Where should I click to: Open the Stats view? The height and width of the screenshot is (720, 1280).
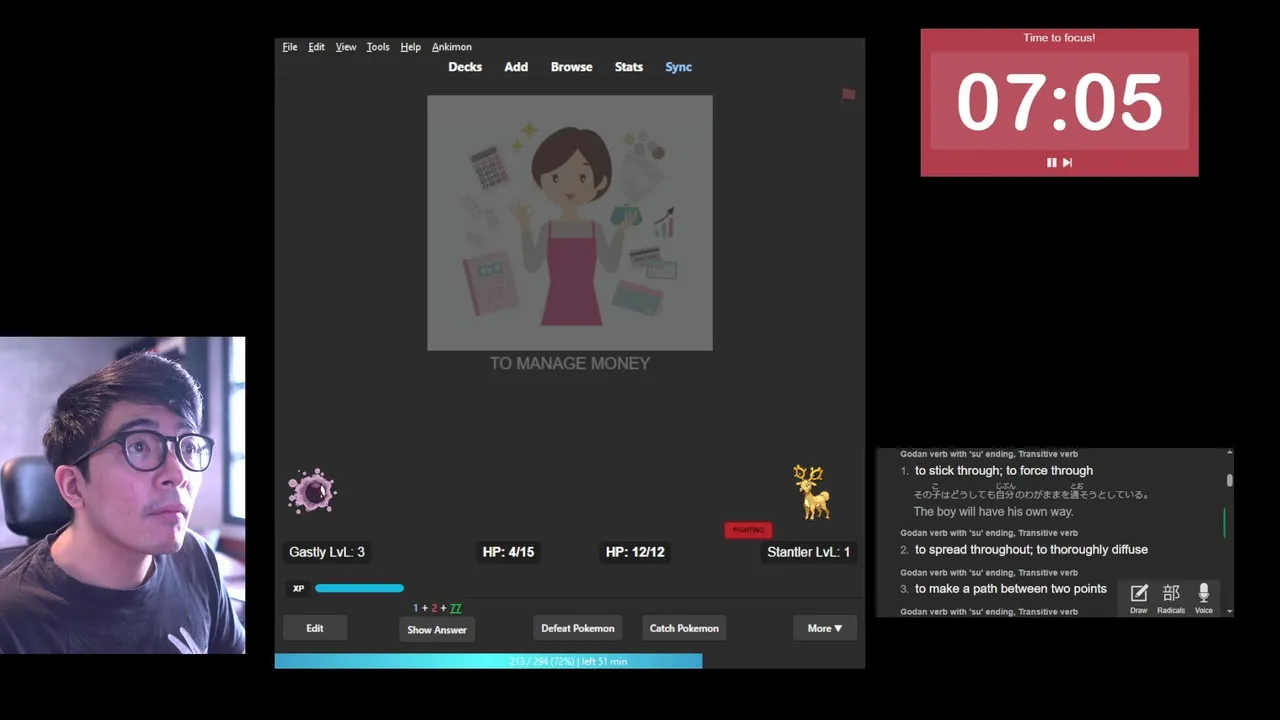click(629, 67)
